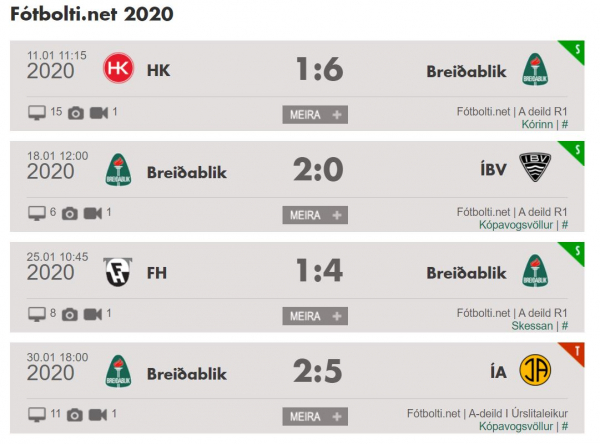Viewport: 600px width, 444px height.
Task: Click the camera icon in ÍA match
Action: tap(75, 415)
